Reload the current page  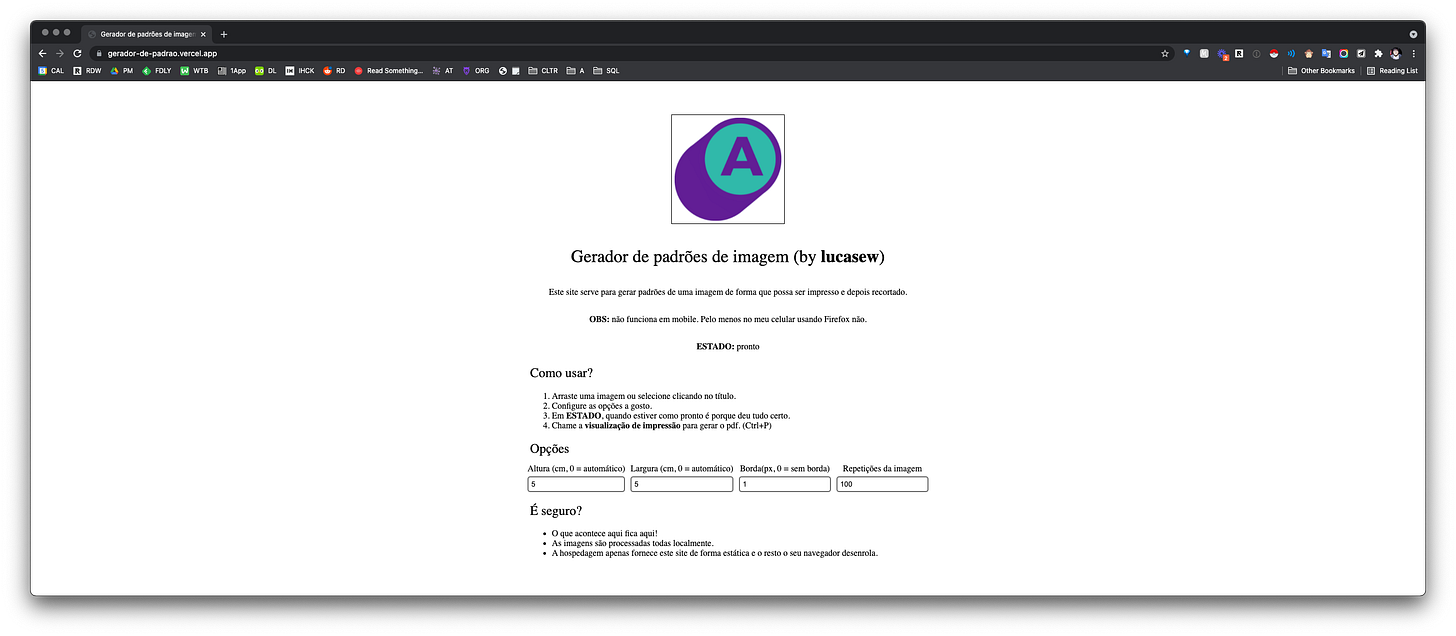tap(77, 53)
